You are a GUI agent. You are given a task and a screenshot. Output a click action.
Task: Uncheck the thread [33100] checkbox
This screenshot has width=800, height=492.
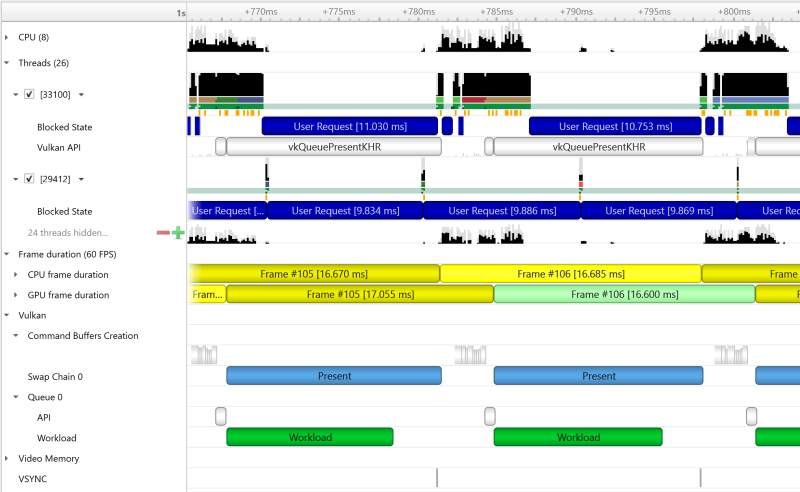click(30, 94)
